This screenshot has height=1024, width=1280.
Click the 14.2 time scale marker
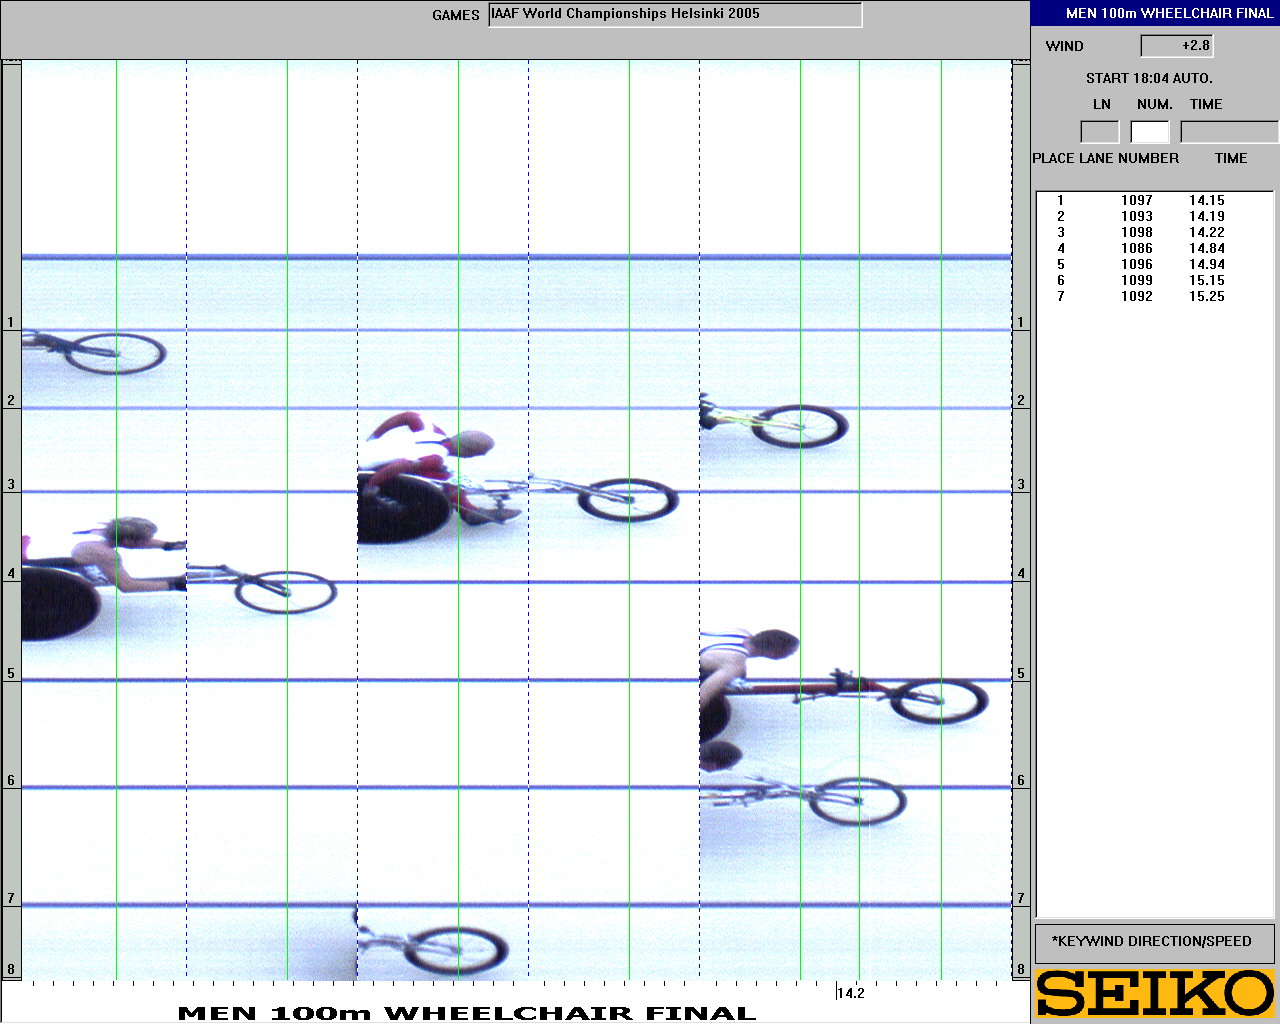(x=850, y=993)
